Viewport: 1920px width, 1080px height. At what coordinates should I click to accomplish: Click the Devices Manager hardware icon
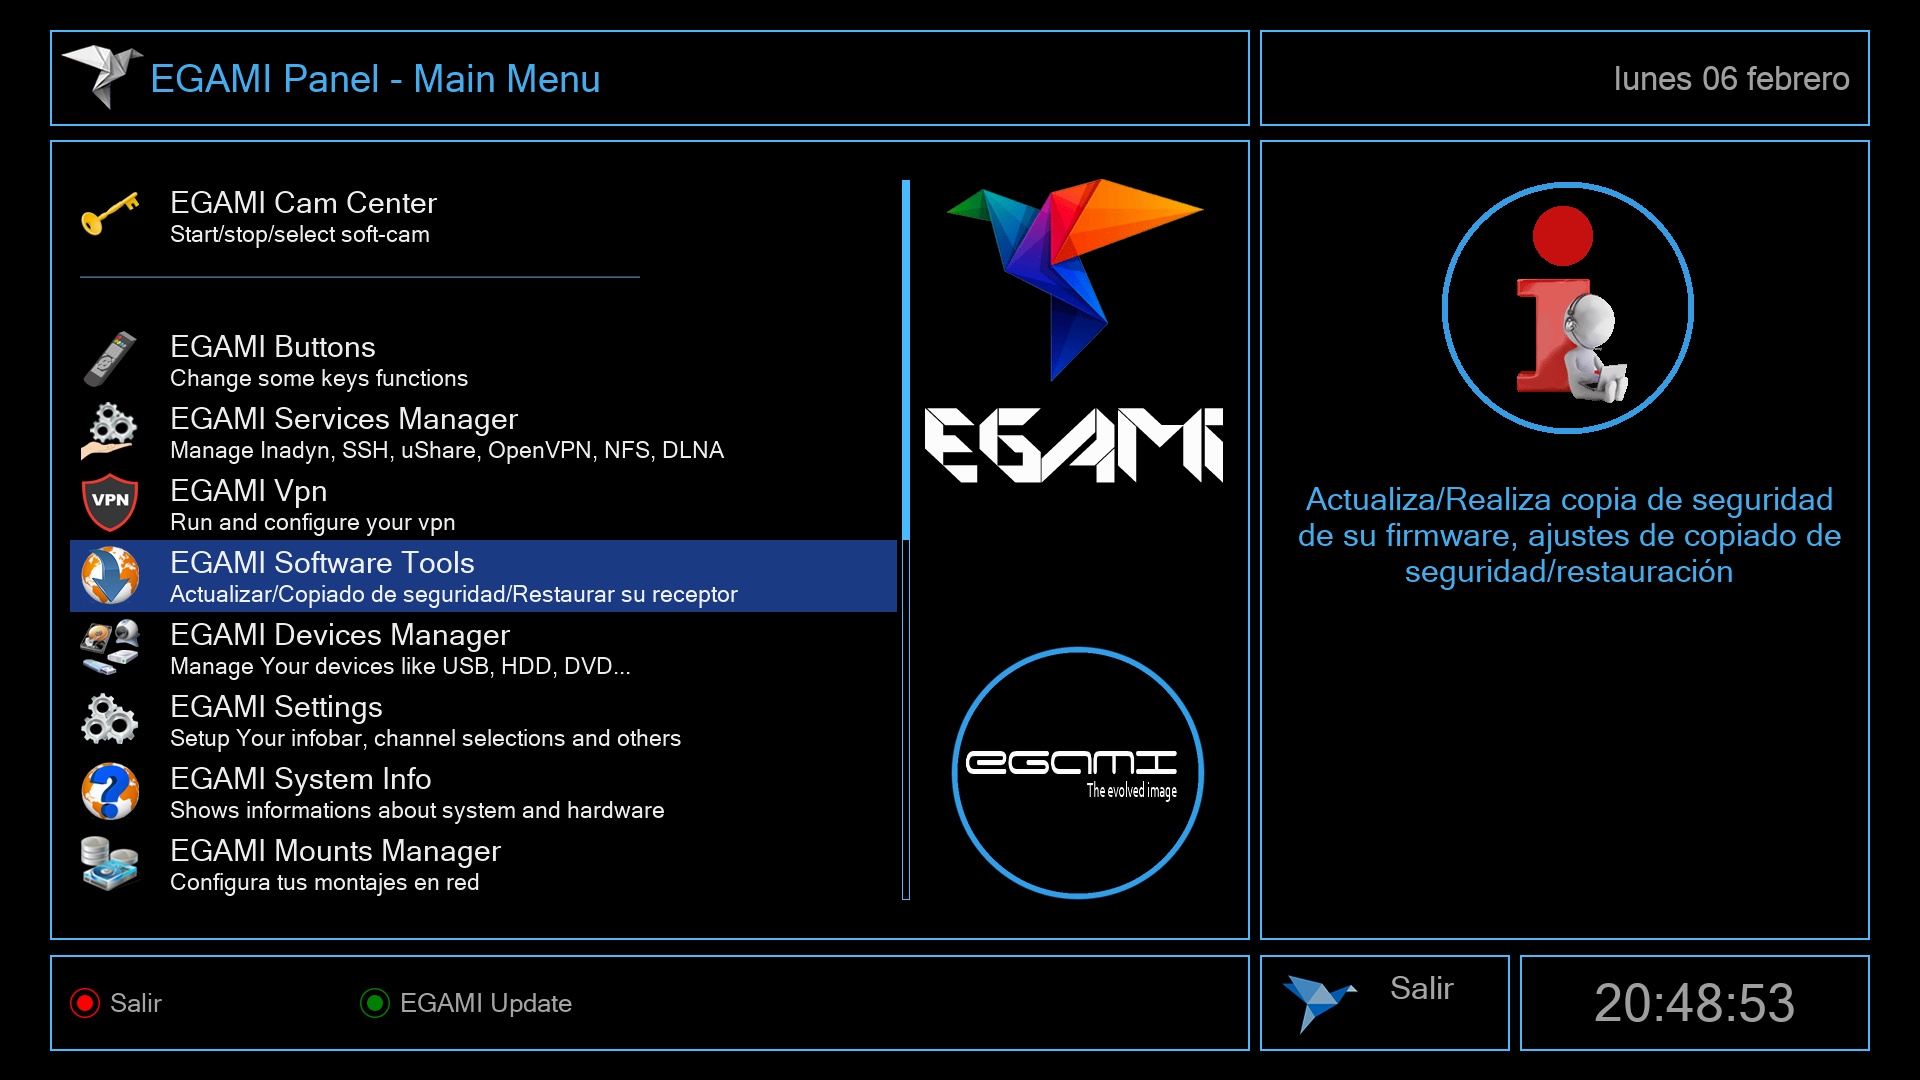[x=110, y=647]
